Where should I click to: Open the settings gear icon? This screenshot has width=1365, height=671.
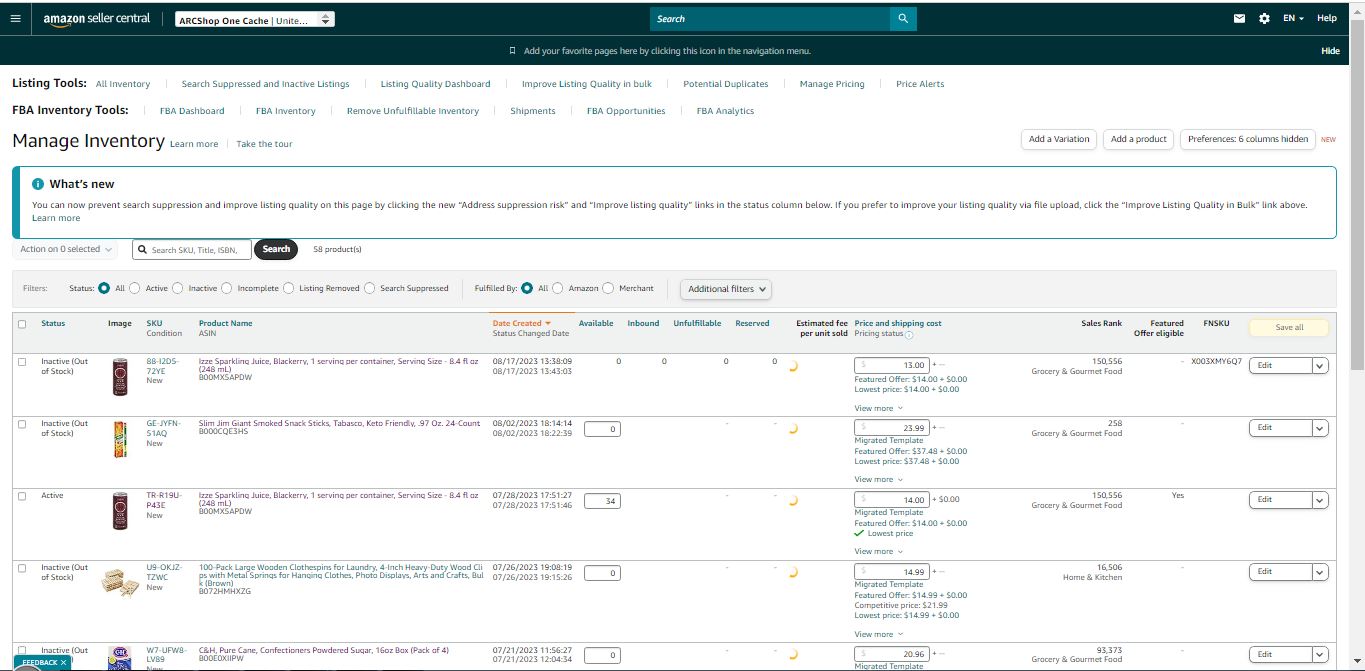click(1264, 19)
